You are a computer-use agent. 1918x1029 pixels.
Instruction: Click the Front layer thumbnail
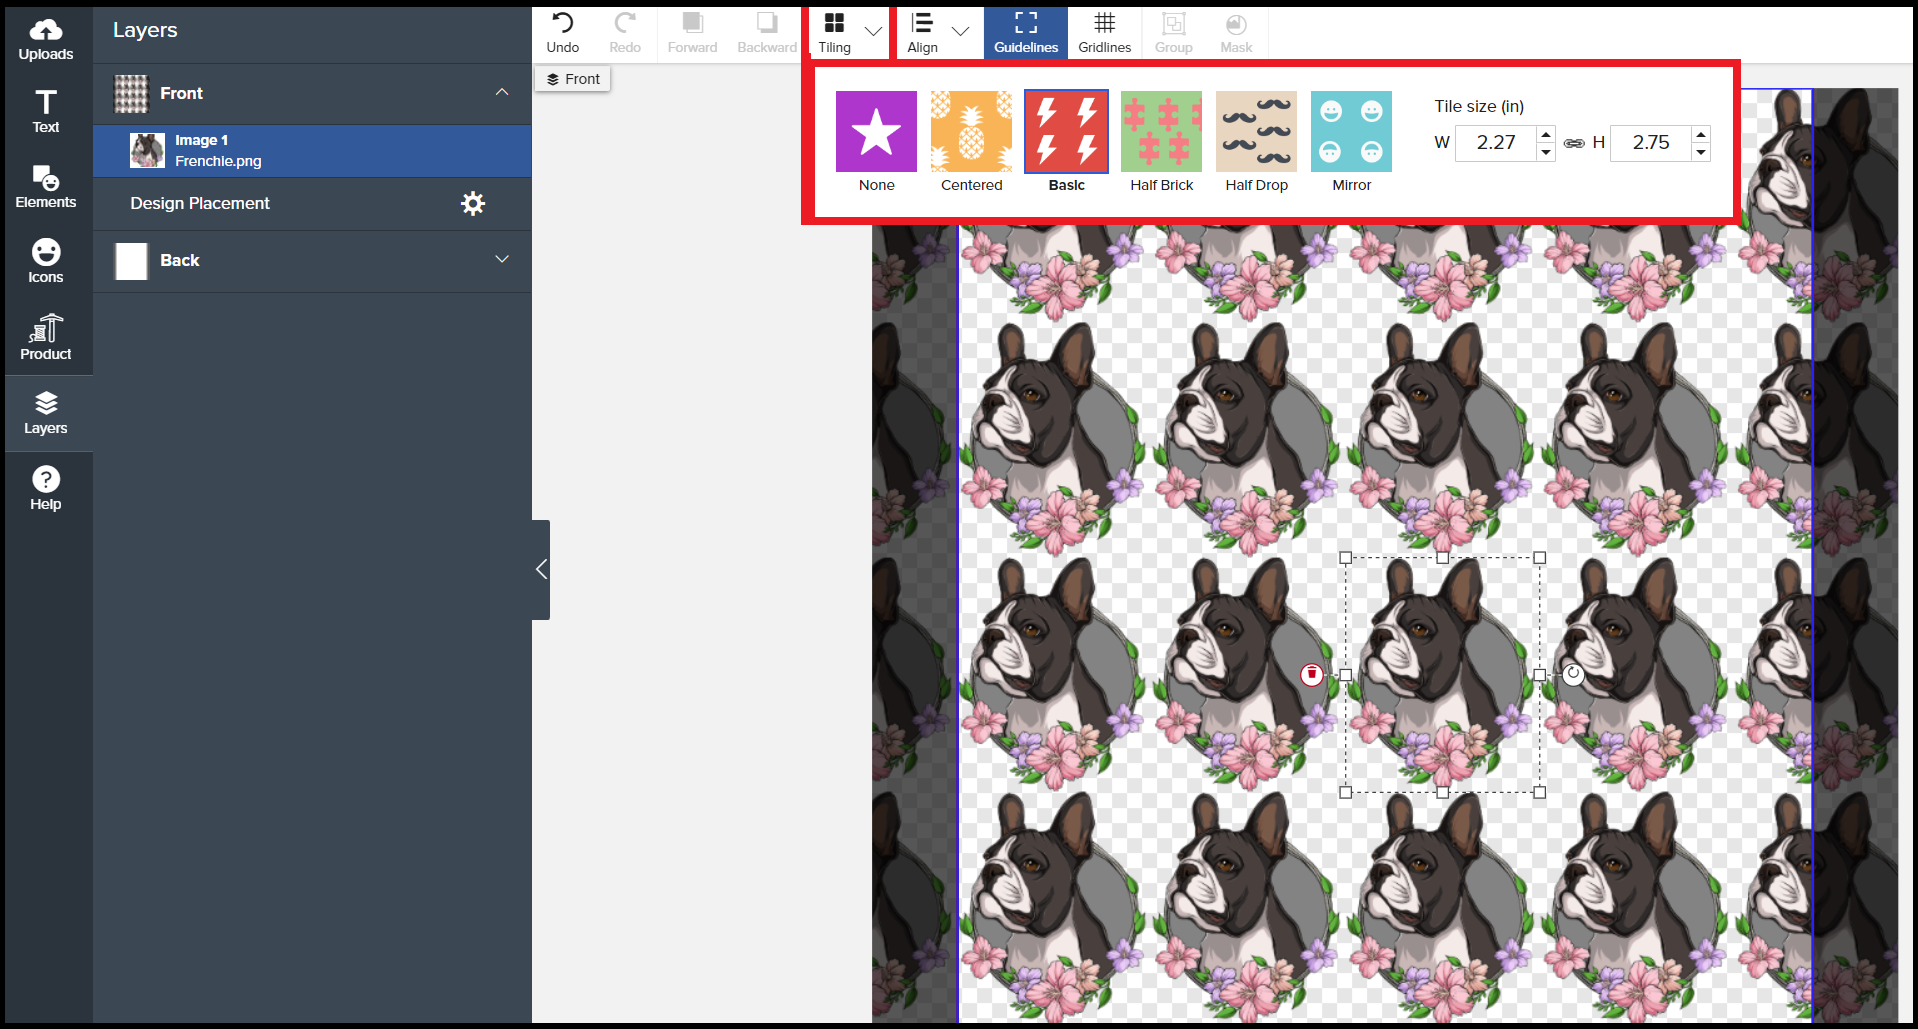131,94
